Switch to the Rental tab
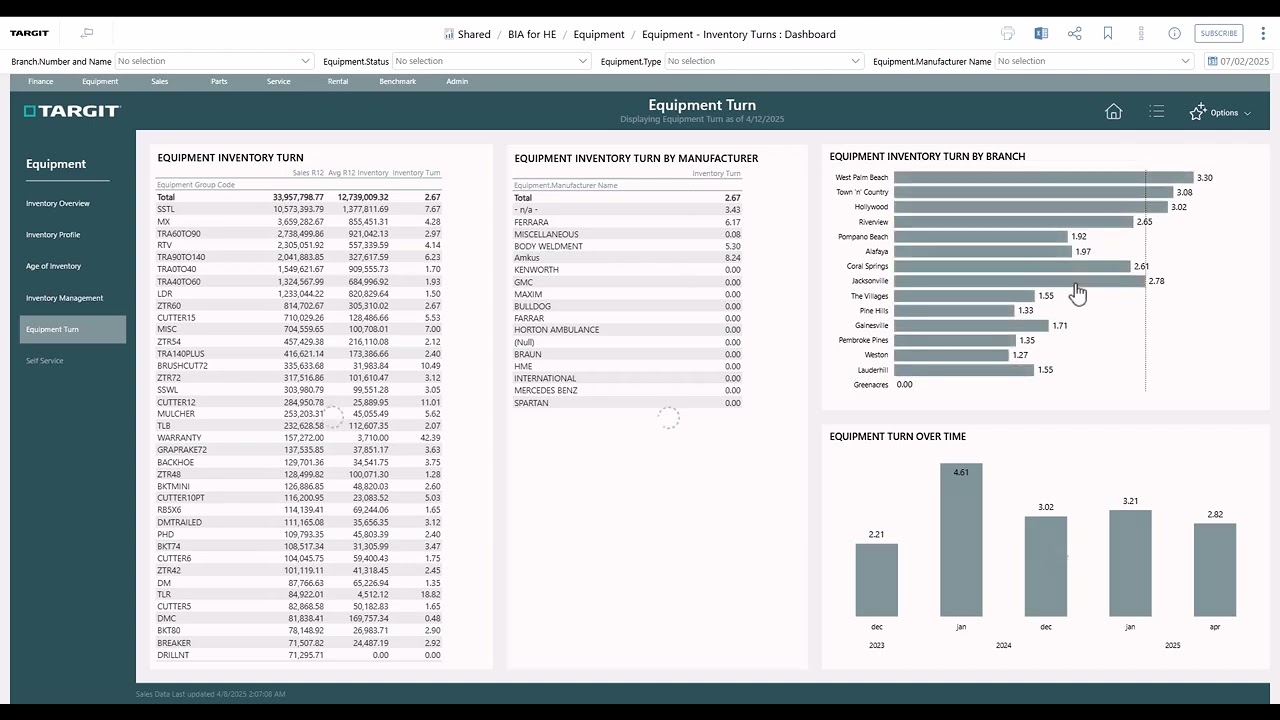 [x=338, y=82]
